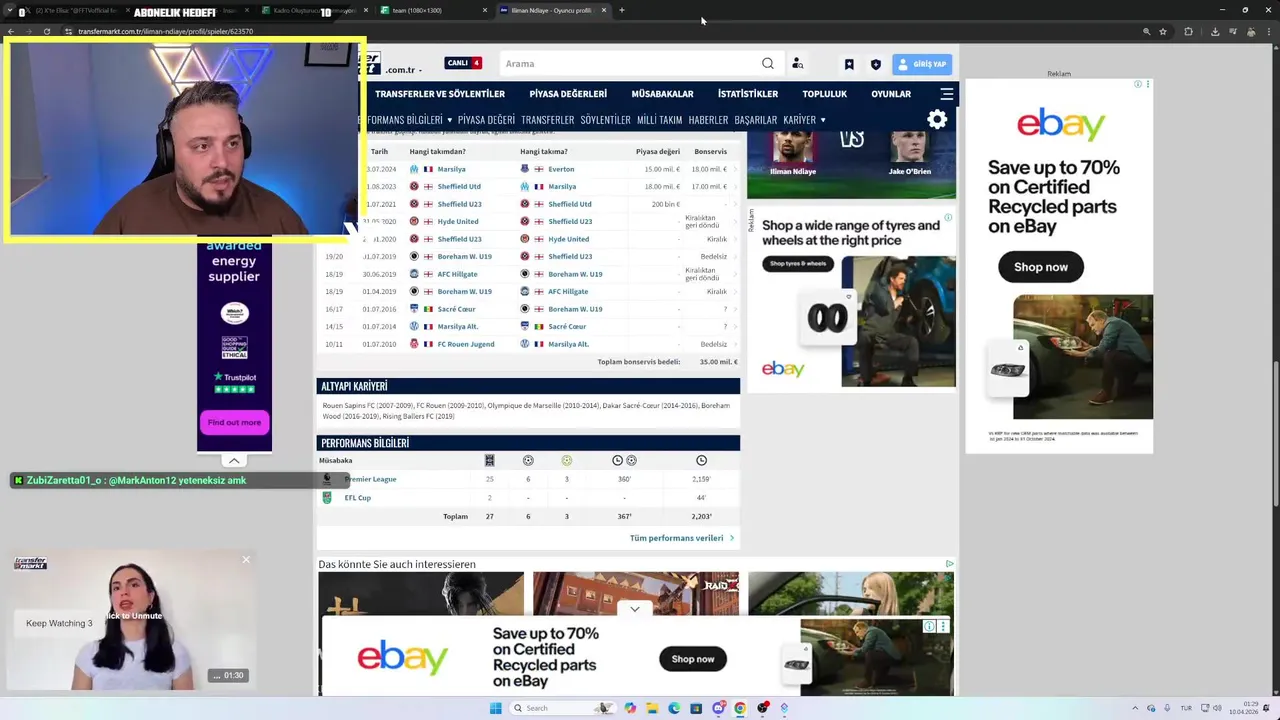
Task: Click the search magnifier icon in Arama box
Action: tap(768, 63)
